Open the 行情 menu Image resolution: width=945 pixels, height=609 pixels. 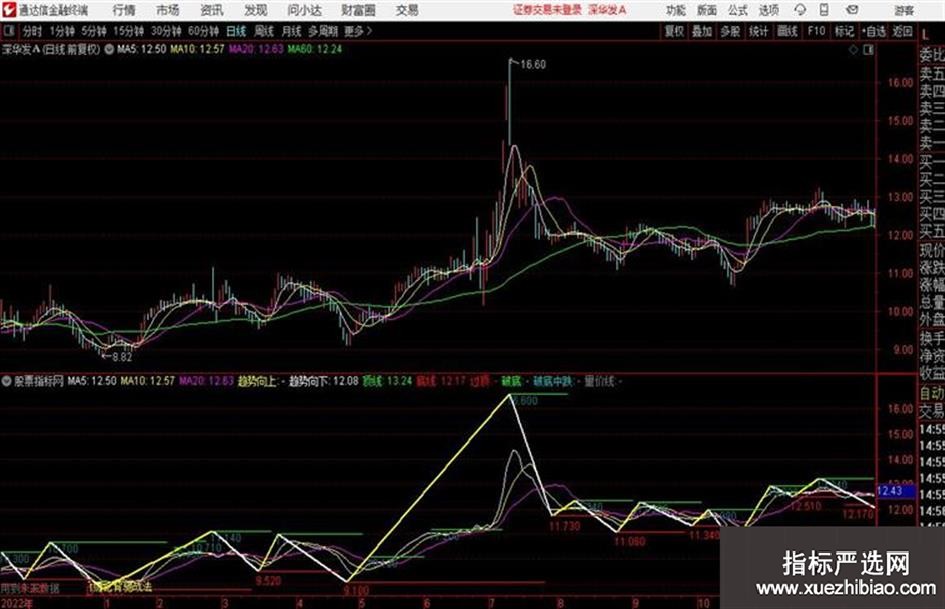pyautogui.click(x=124, y=10)
